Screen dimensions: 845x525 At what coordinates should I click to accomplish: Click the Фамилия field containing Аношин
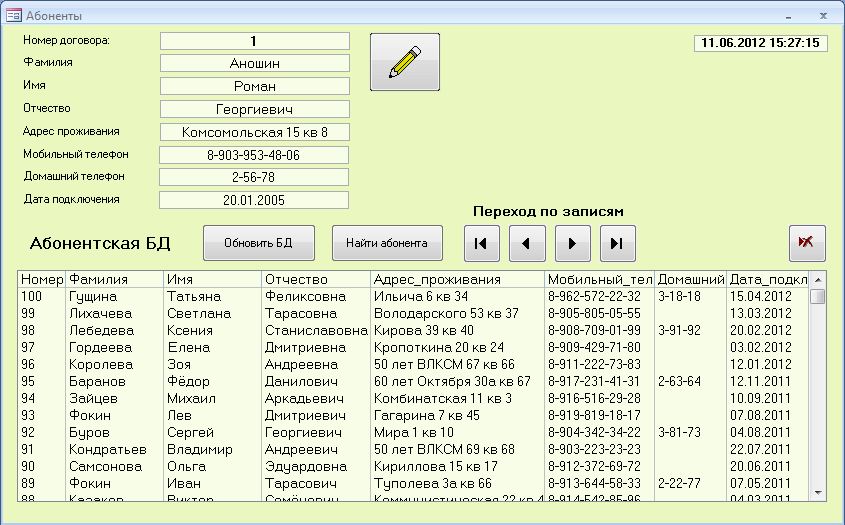coord(254,63)
